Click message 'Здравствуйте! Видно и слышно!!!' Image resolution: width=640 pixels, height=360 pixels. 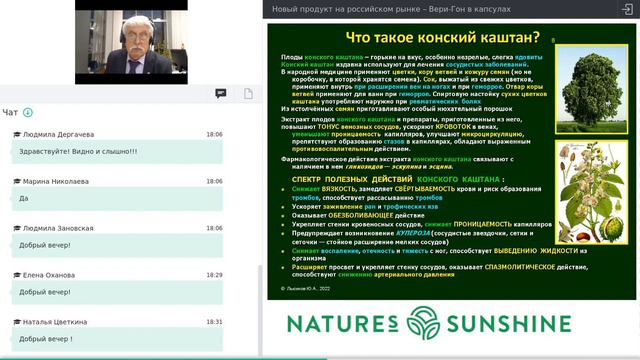point(117,152)
